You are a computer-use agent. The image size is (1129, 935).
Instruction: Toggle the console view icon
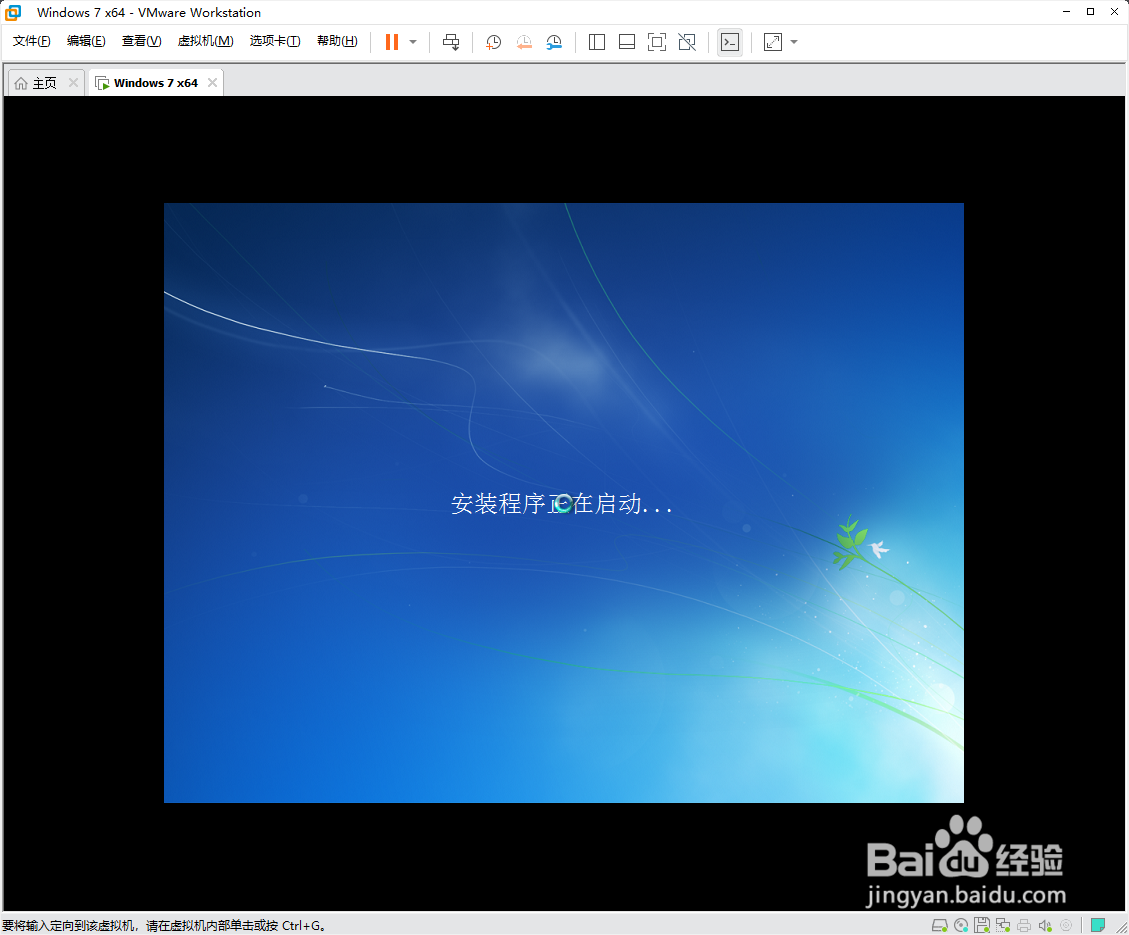tap(730, 42)
